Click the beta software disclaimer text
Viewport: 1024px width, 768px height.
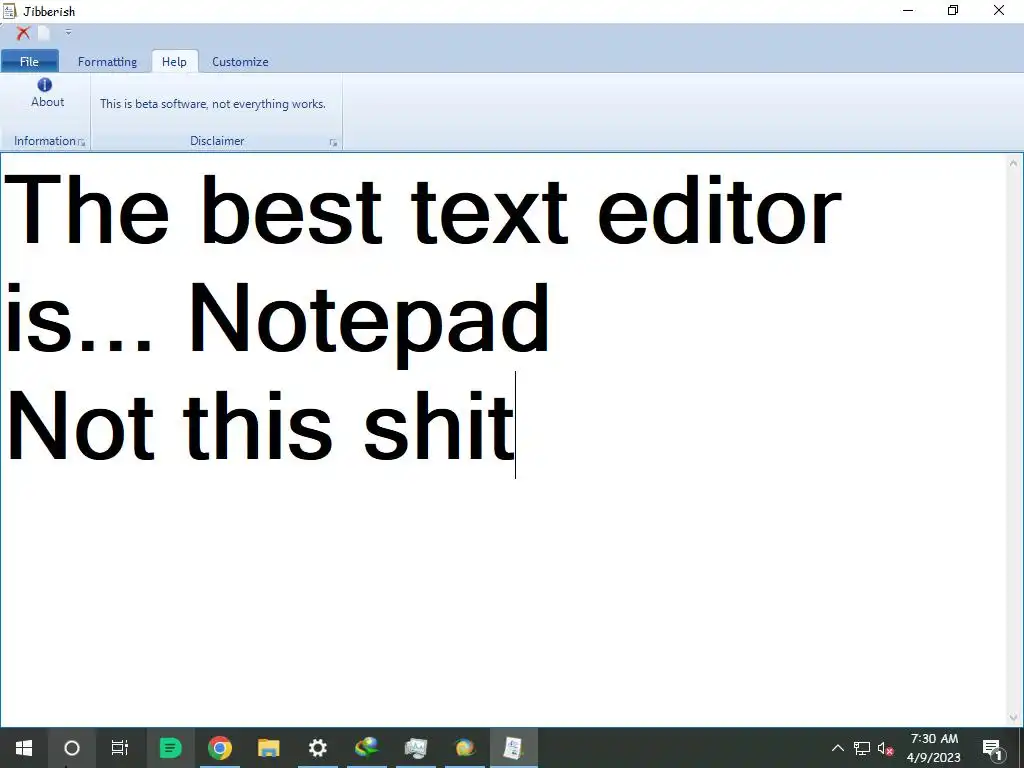tap(213, 104)
